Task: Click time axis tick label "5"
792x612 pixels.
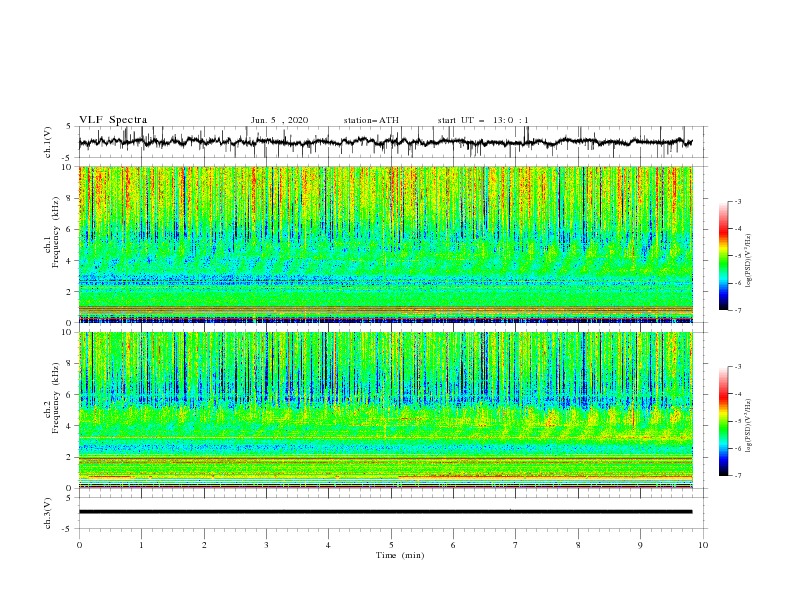Action: (391, 545)
